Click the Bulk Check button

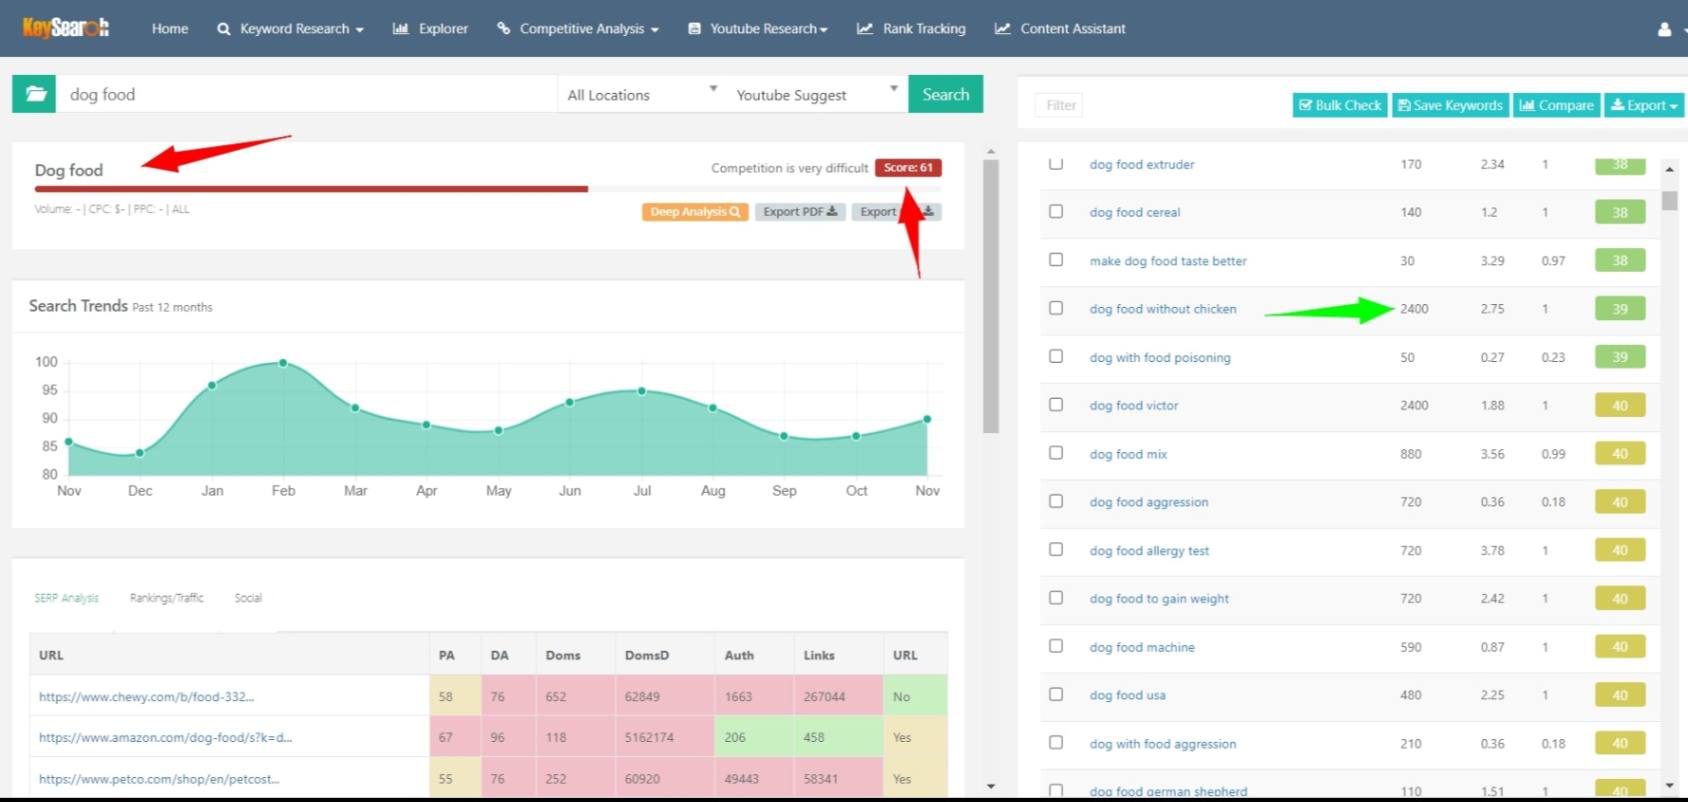point(1340,105)
